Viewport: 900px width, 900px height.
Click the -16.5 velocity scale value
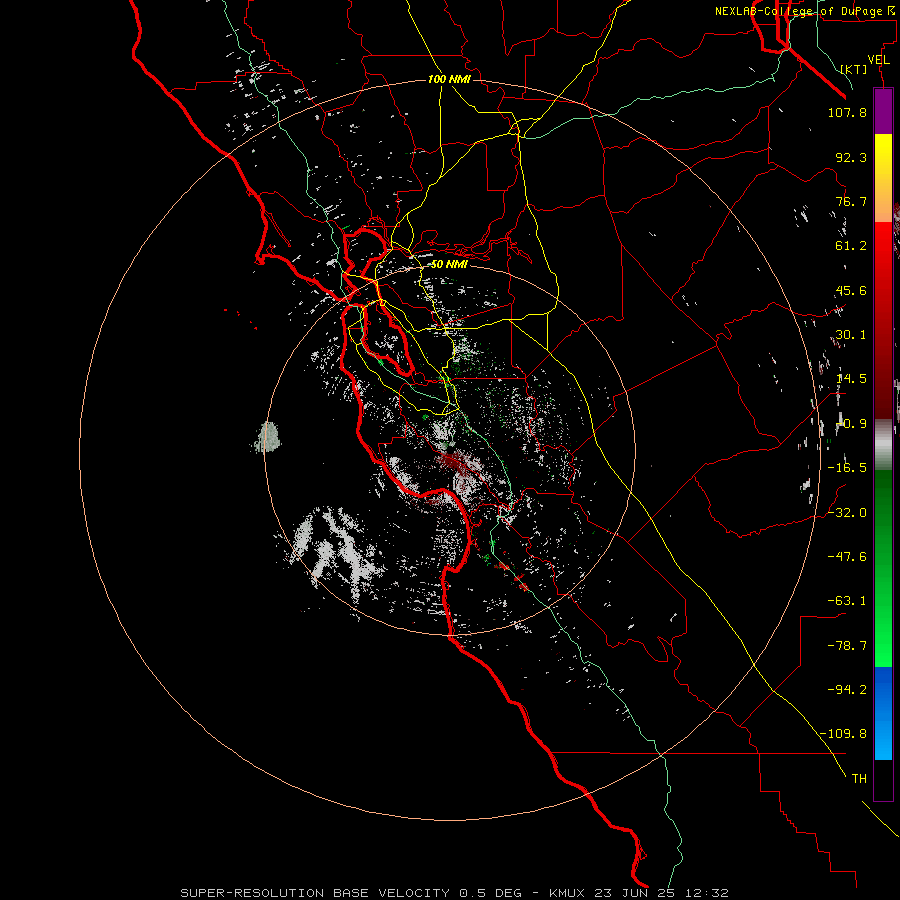coord(847,468)
